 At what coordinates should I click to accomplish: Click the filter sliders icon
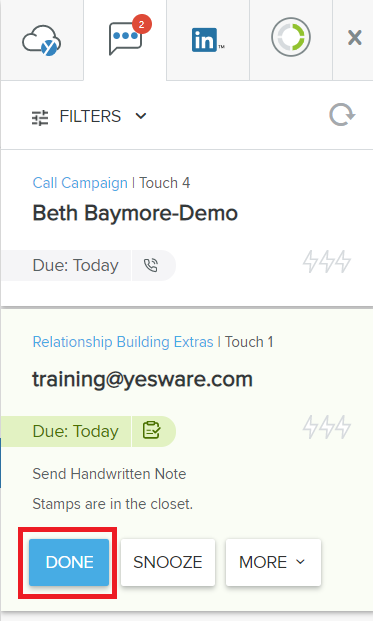[40, 118]
